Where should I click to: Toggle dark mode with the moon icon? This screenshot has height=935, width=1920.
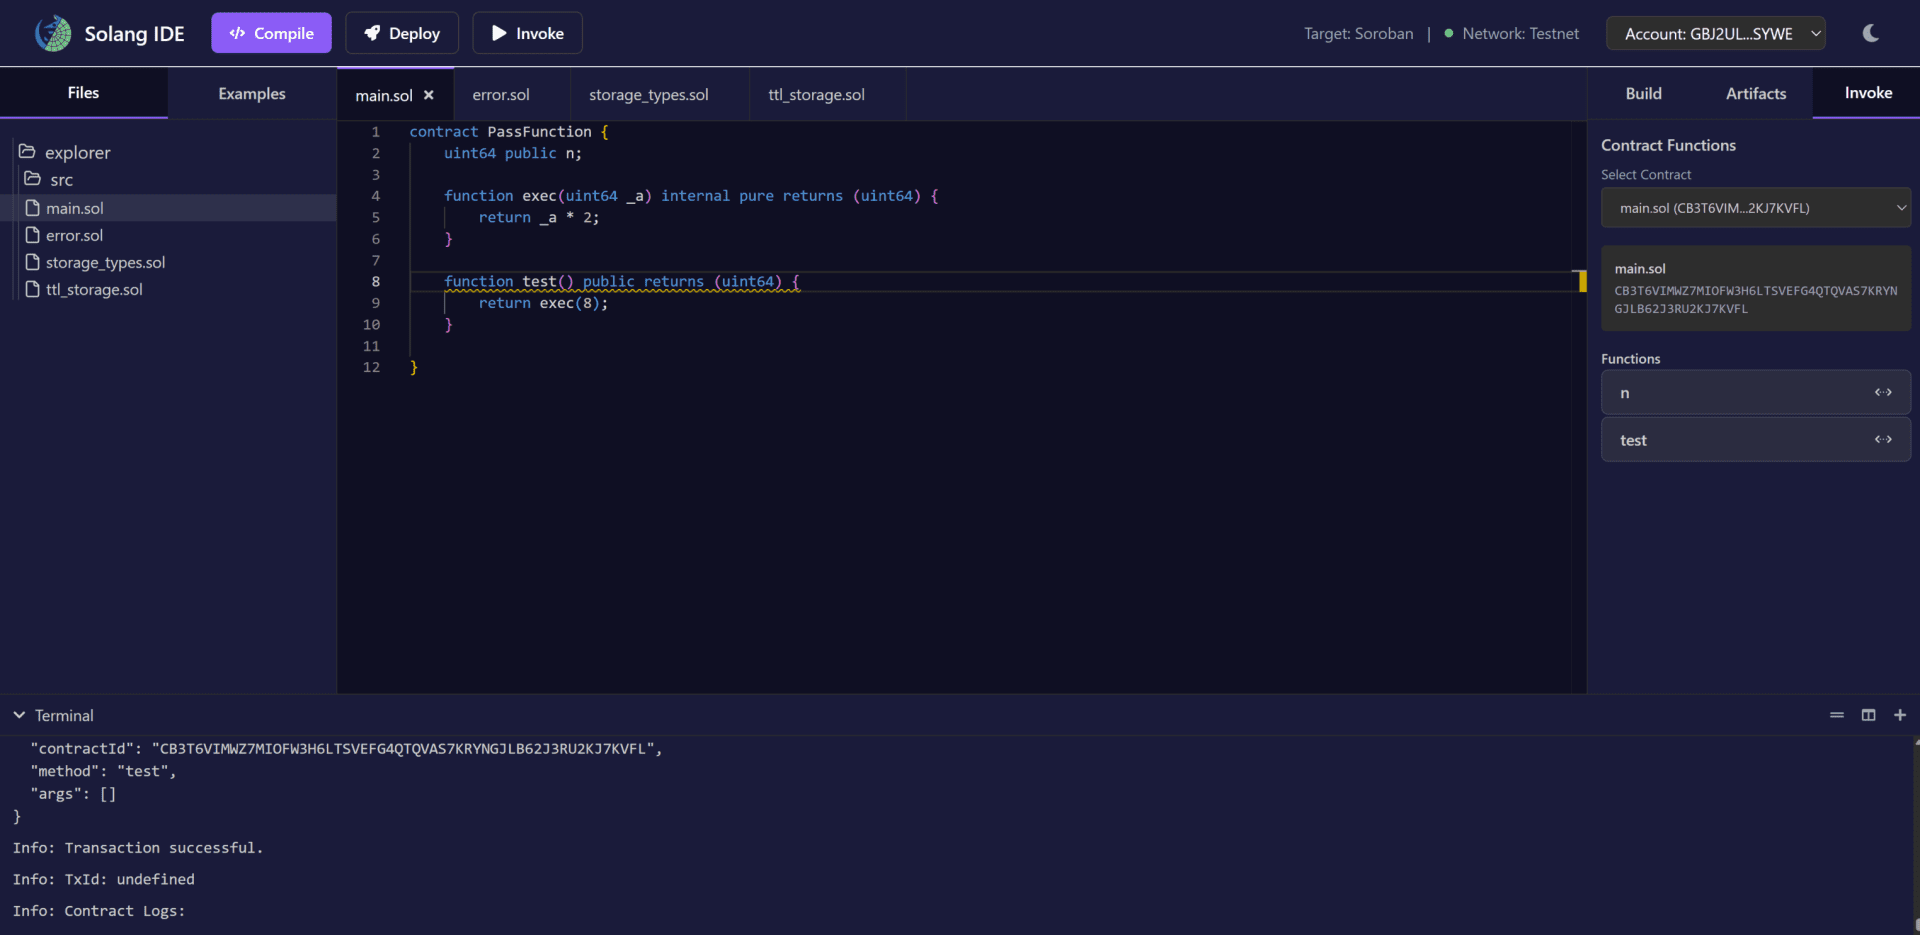point(1870,33)
